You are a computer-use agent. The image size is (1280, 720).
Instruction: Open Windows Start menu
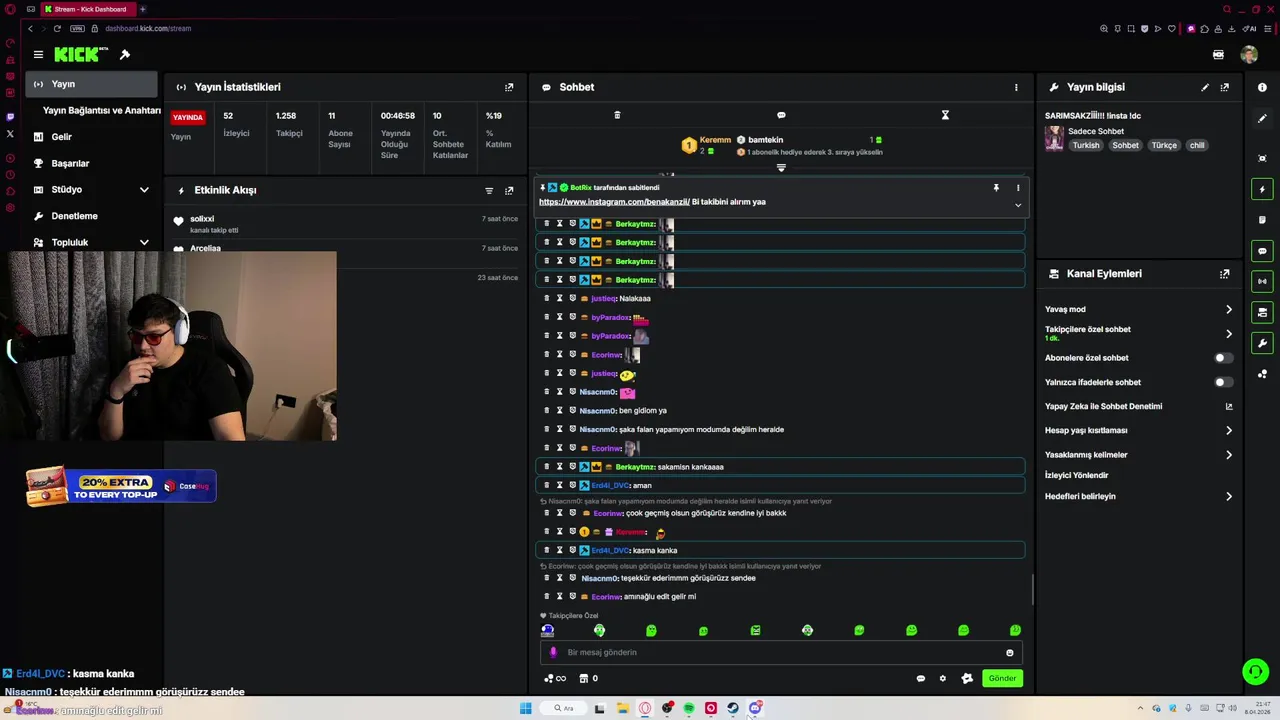(525, 708)
